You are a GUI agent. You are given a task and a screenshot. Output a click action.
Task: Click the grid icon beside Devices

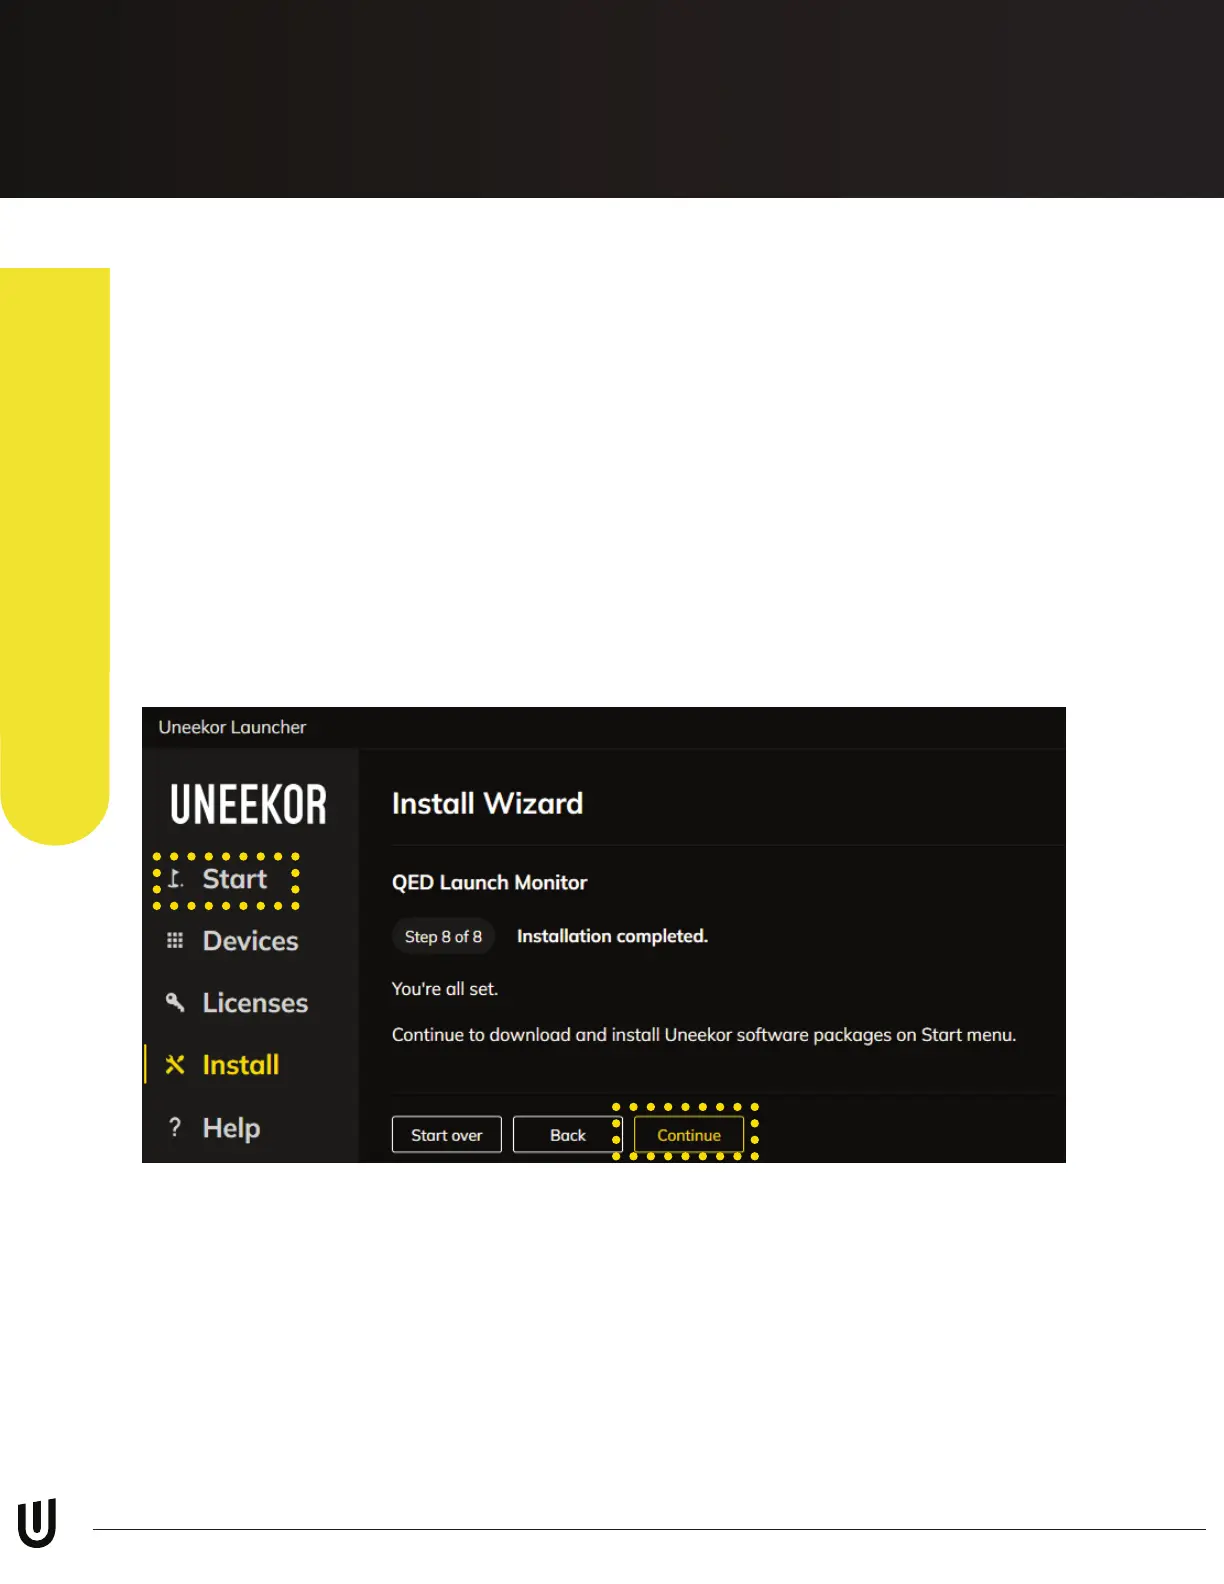(x=175, y=941)
